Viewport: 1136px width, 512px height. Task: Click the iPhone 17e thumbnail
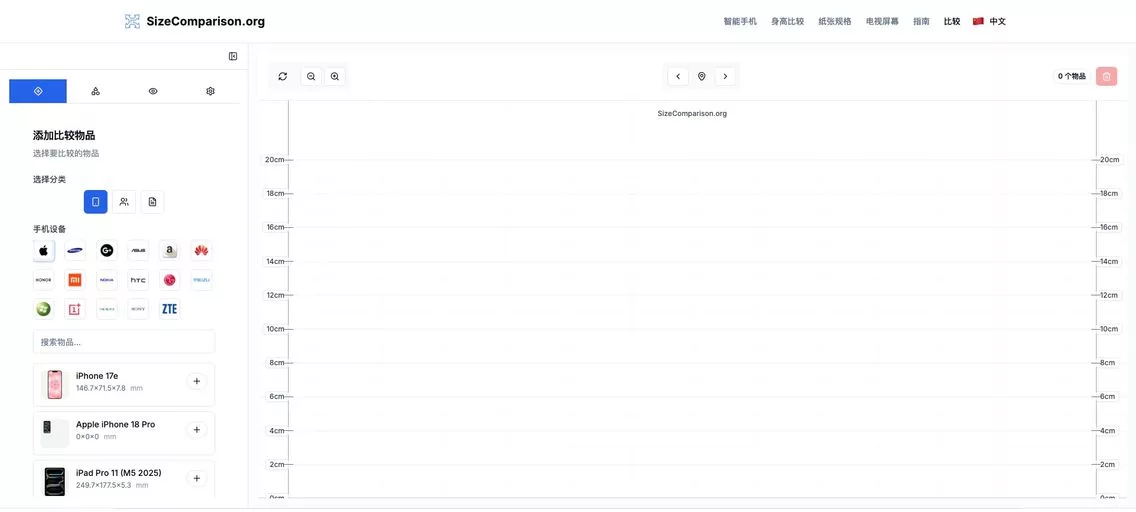[54, 385]
